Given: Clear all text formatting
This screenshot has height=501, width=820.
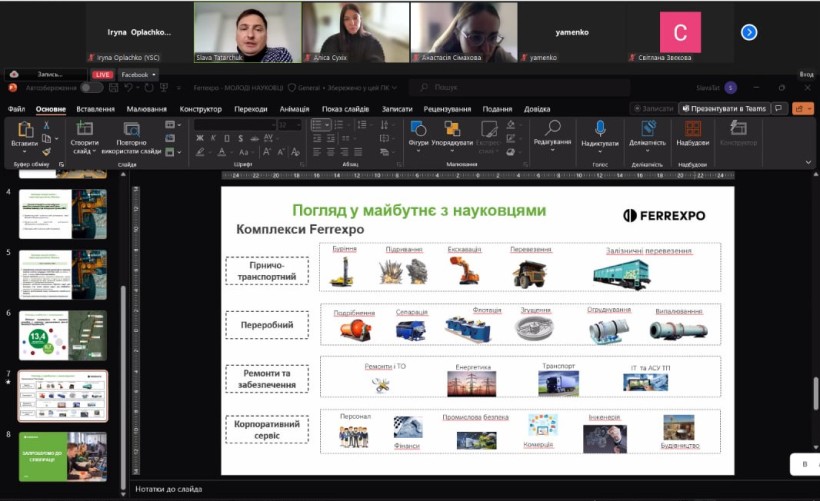Looking at the screenshot, I should tap(295, 152).
